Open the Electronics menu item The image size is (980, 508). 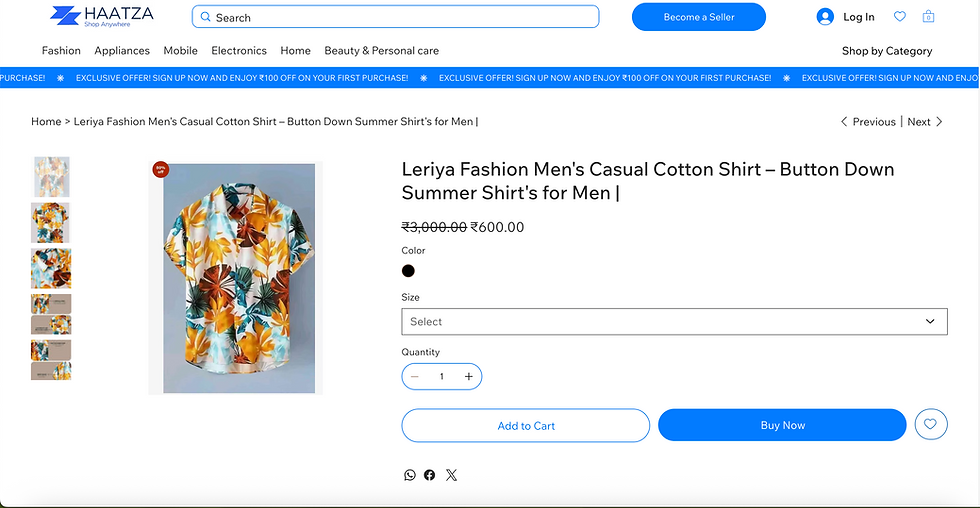click(239, 51)
